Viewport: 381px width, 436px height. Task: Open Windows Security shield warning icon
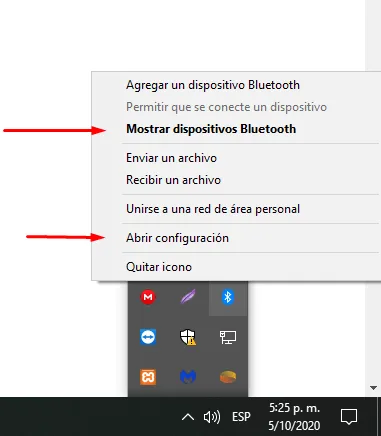188,337
